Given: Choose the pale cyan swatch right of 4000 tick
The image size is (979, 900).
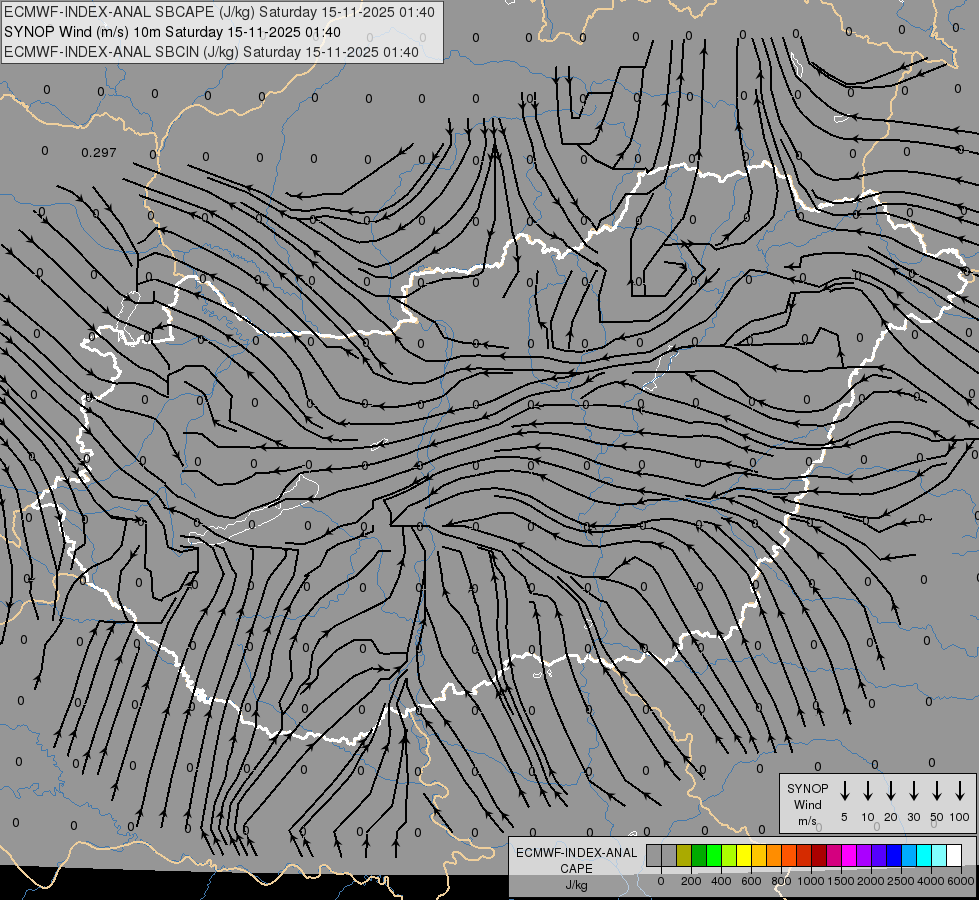Looking at the screenshot, I should [938, 855].
